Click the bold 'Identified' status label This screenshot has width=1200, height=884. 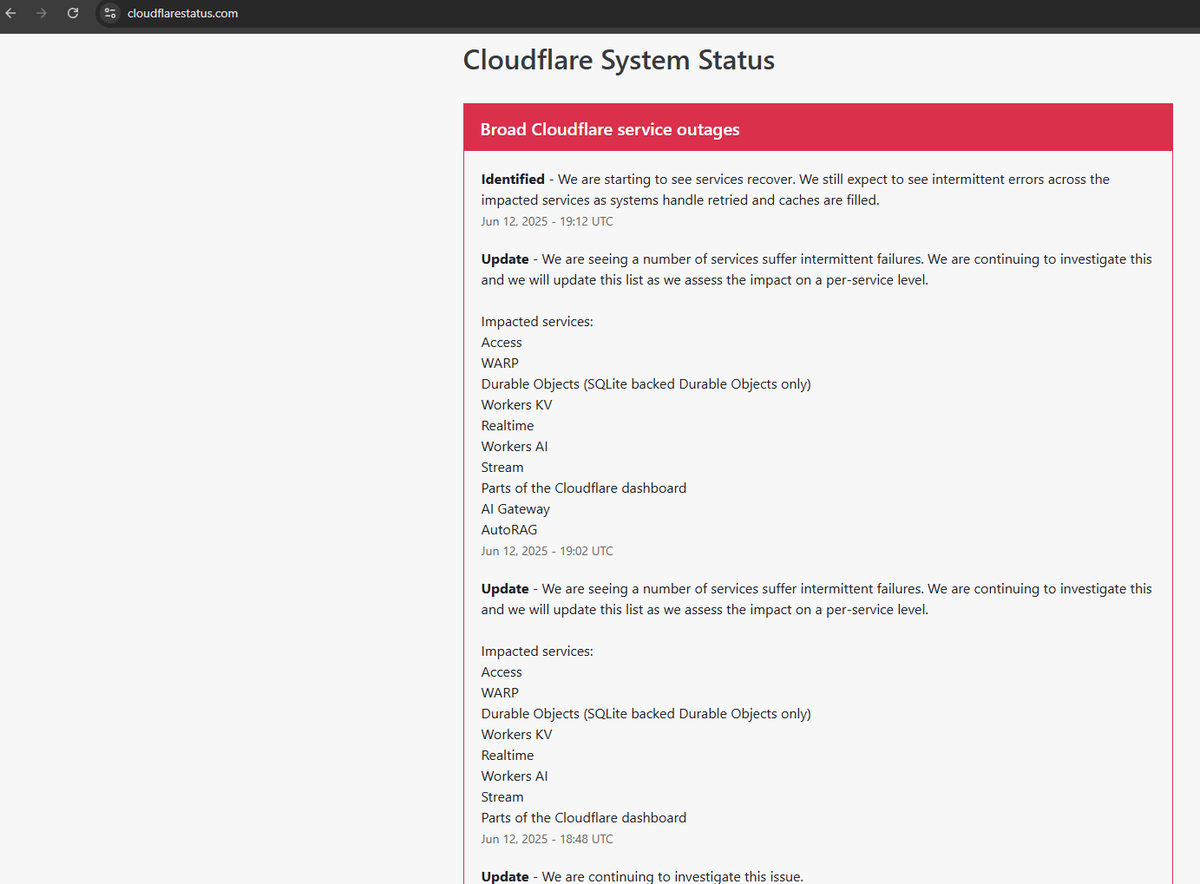pos(513,179)
